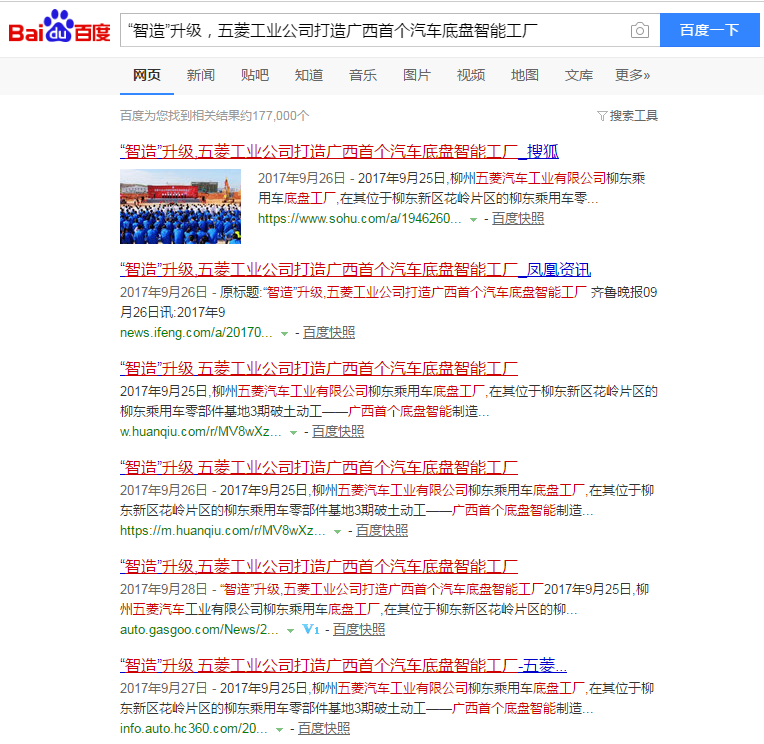Click the 百度一下 search button

point(709,30)
